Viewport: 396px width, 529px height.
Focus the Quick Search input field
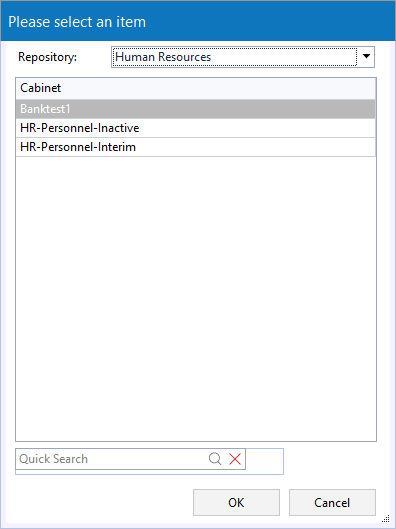point(111,459)
